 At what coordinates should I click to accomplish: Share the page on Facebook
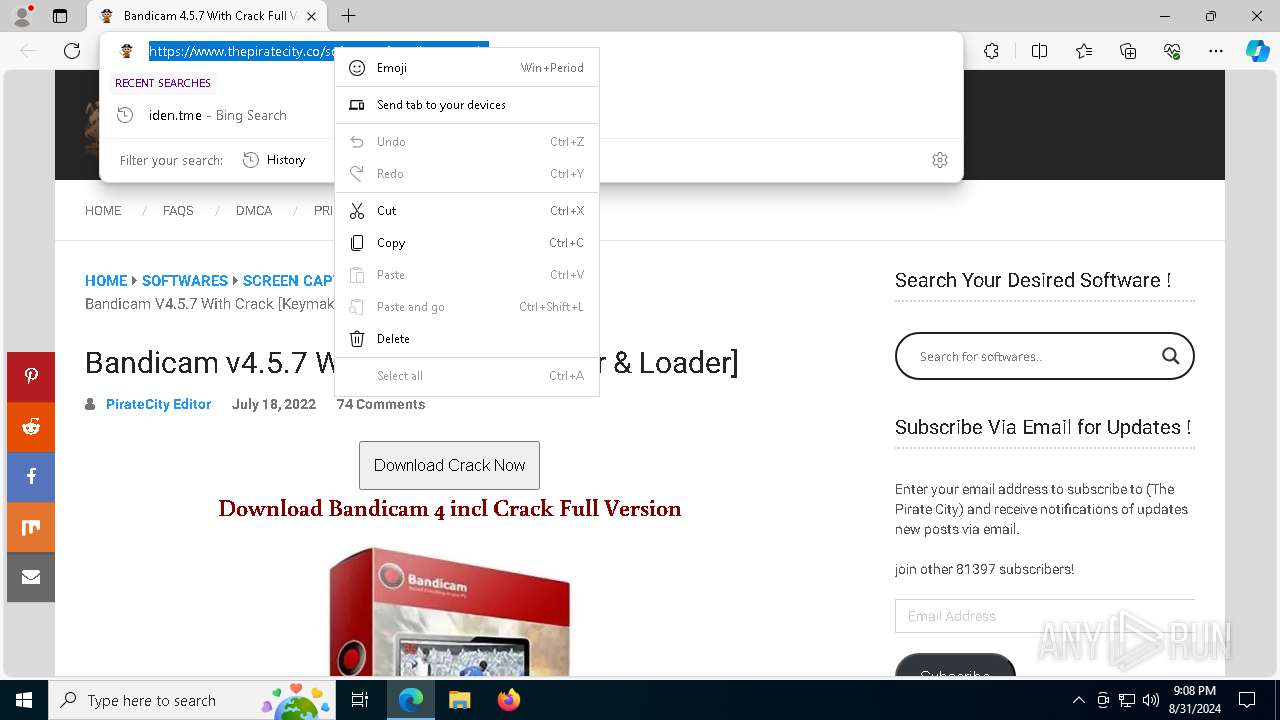(31, 477)
